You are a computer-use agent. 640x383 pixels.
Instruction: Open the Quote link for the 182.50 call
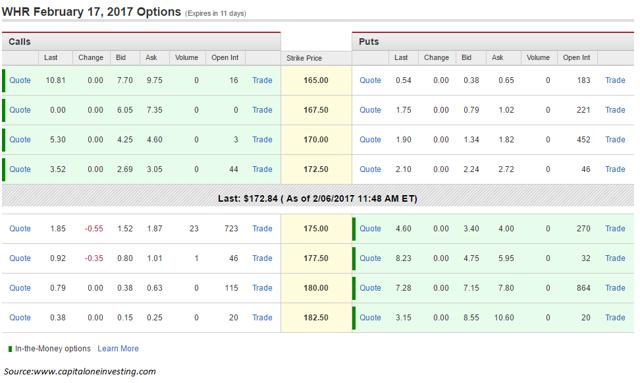tap(20, 318)
